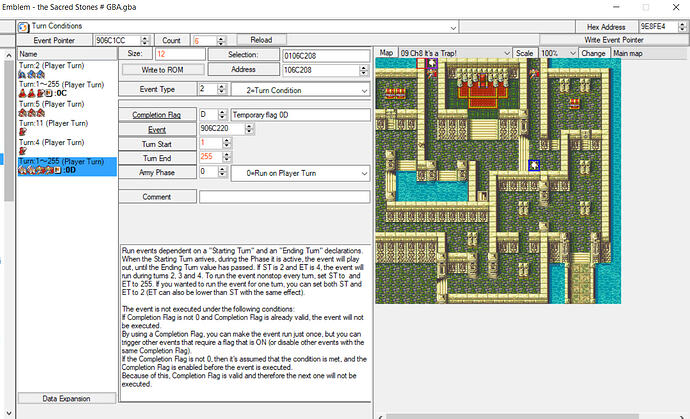Viewport: 690px width, 419px height.
Task: Click the red-outlined tile on the map
Action: (422, 63)
